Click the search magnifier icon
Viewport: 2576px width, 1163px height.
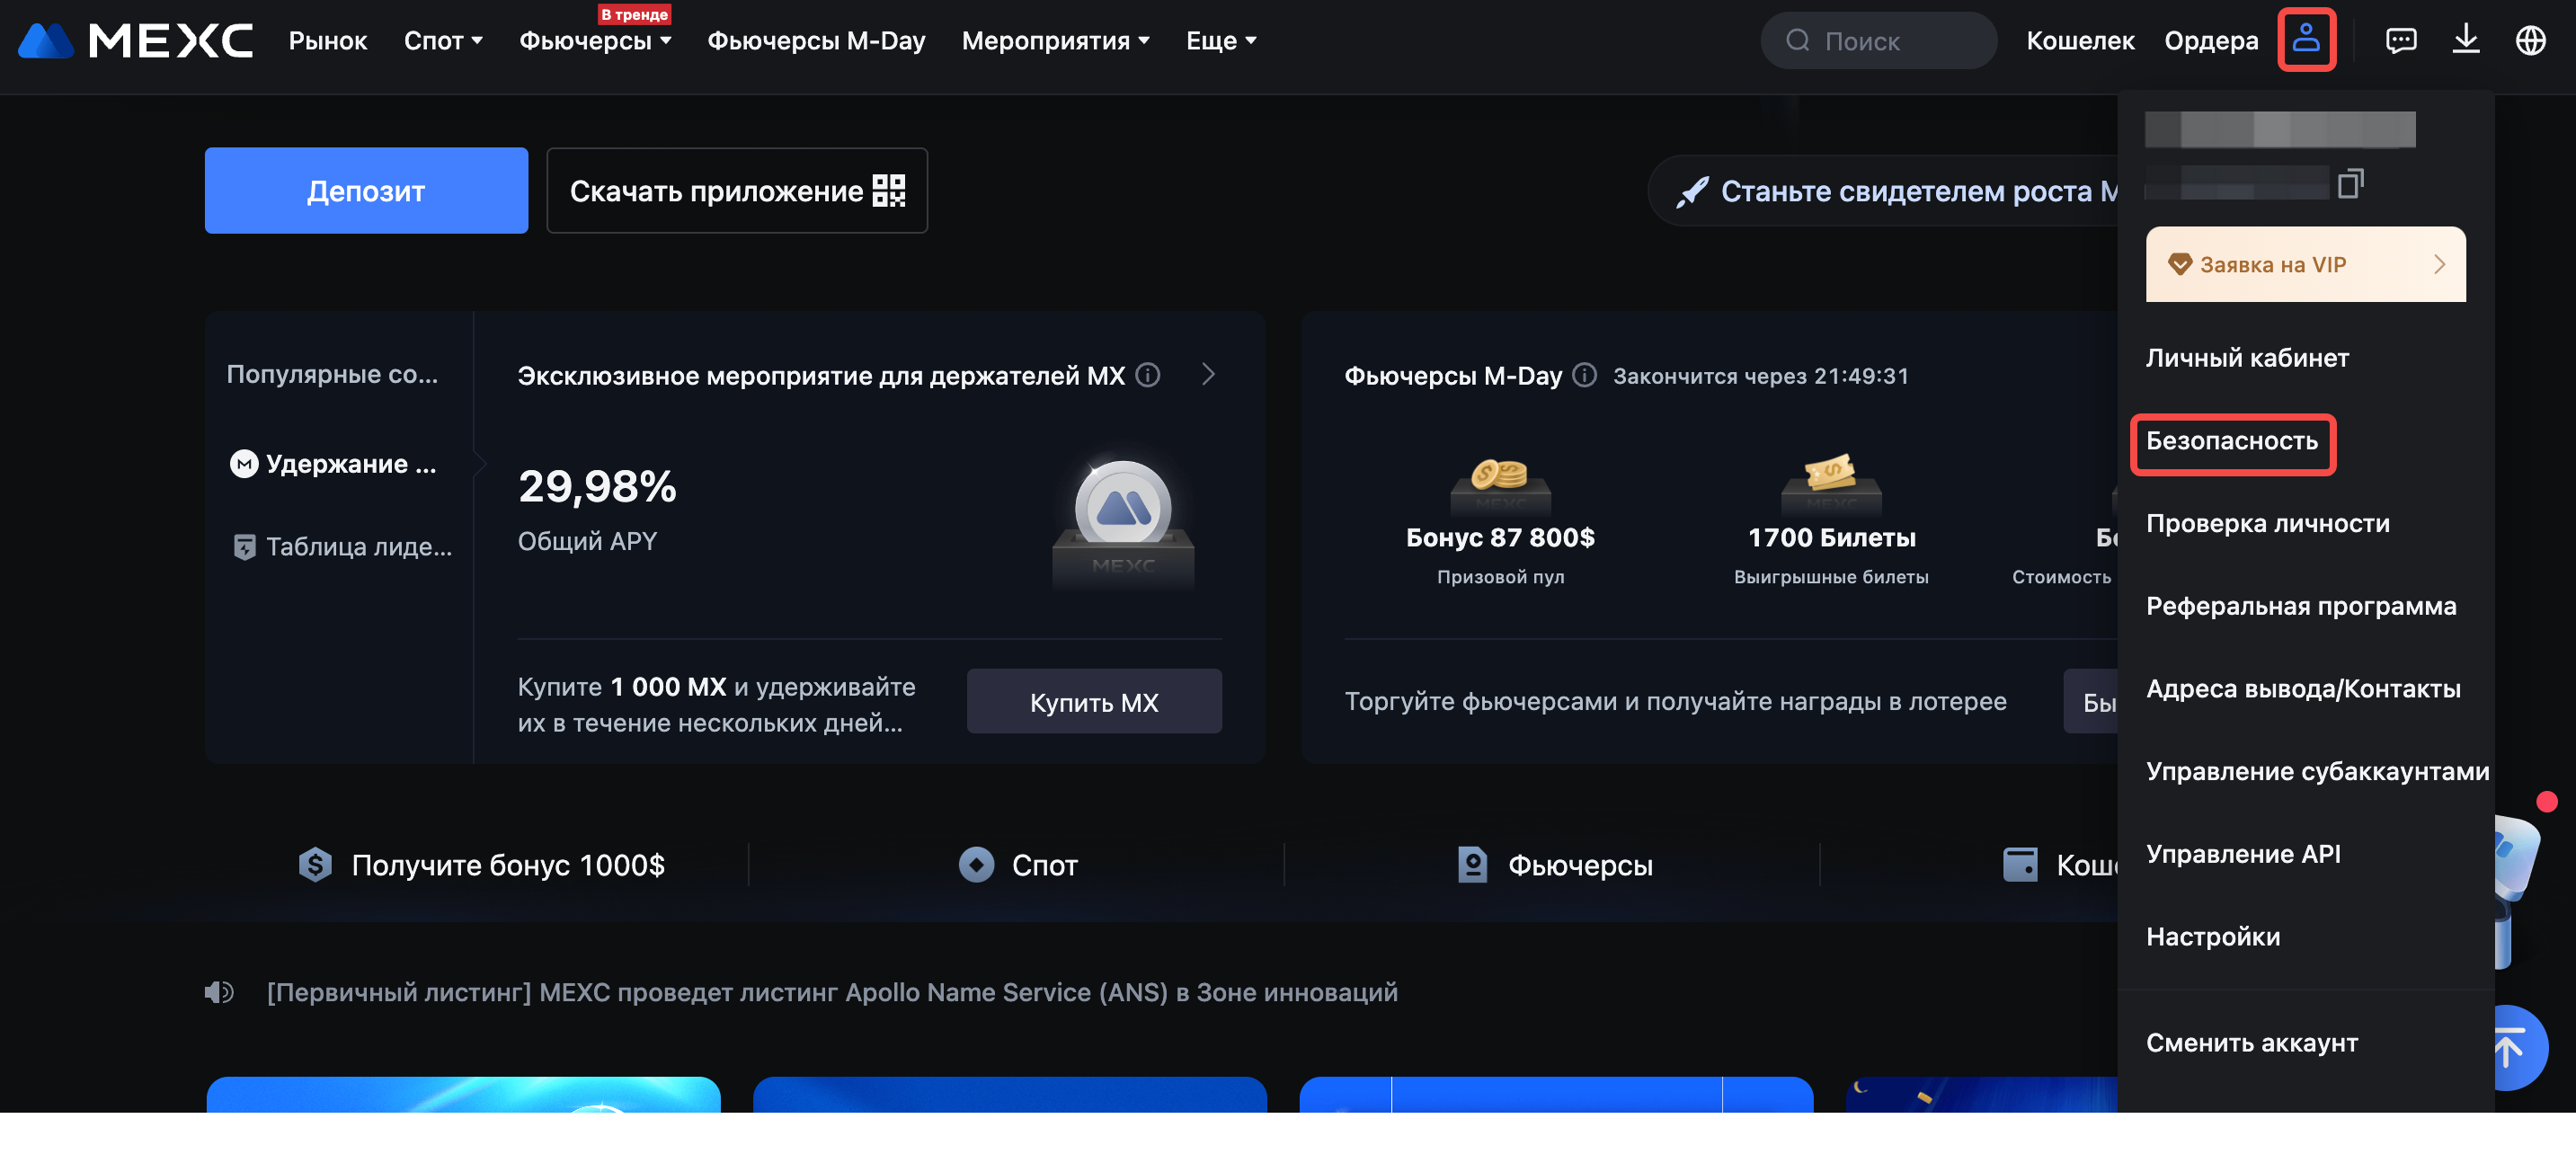(x=1797, y=40)
